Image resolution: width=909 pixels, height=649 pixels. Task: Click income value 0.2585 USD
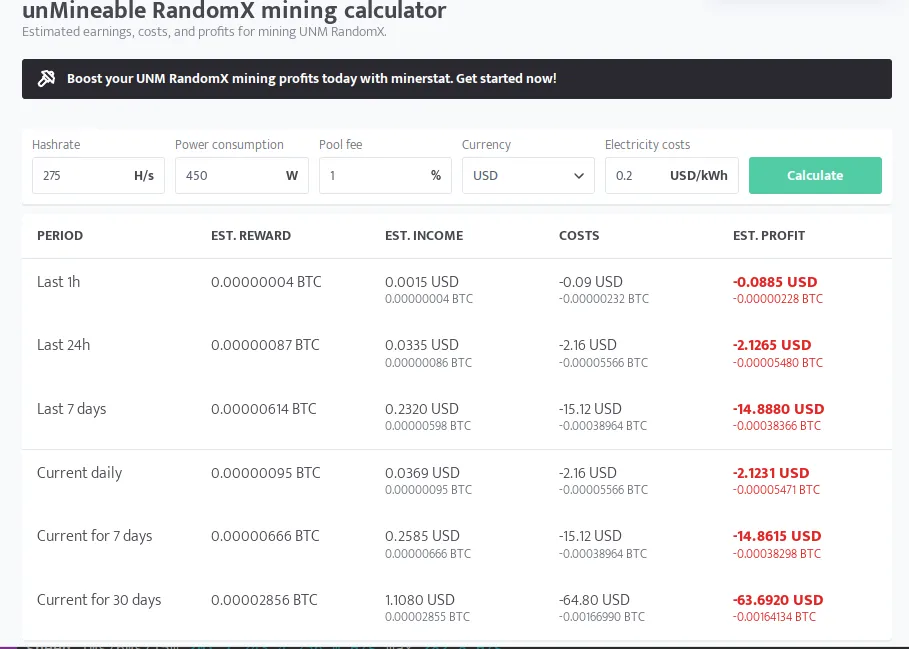pyautogui.click(x=422, y=536)
